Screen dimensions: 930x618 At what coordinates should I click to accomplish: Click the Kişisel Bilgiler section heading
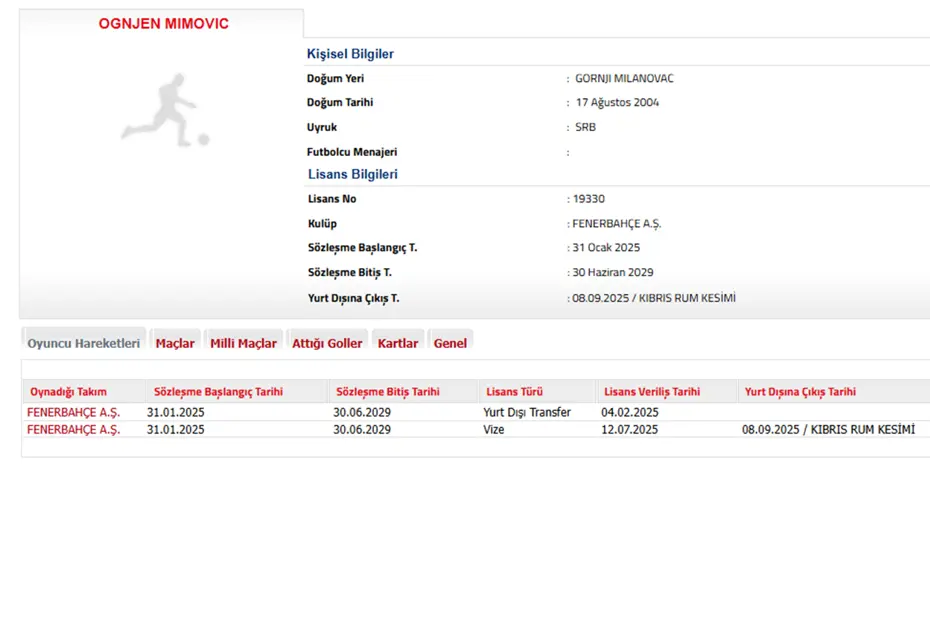click(x=350, y=54)
